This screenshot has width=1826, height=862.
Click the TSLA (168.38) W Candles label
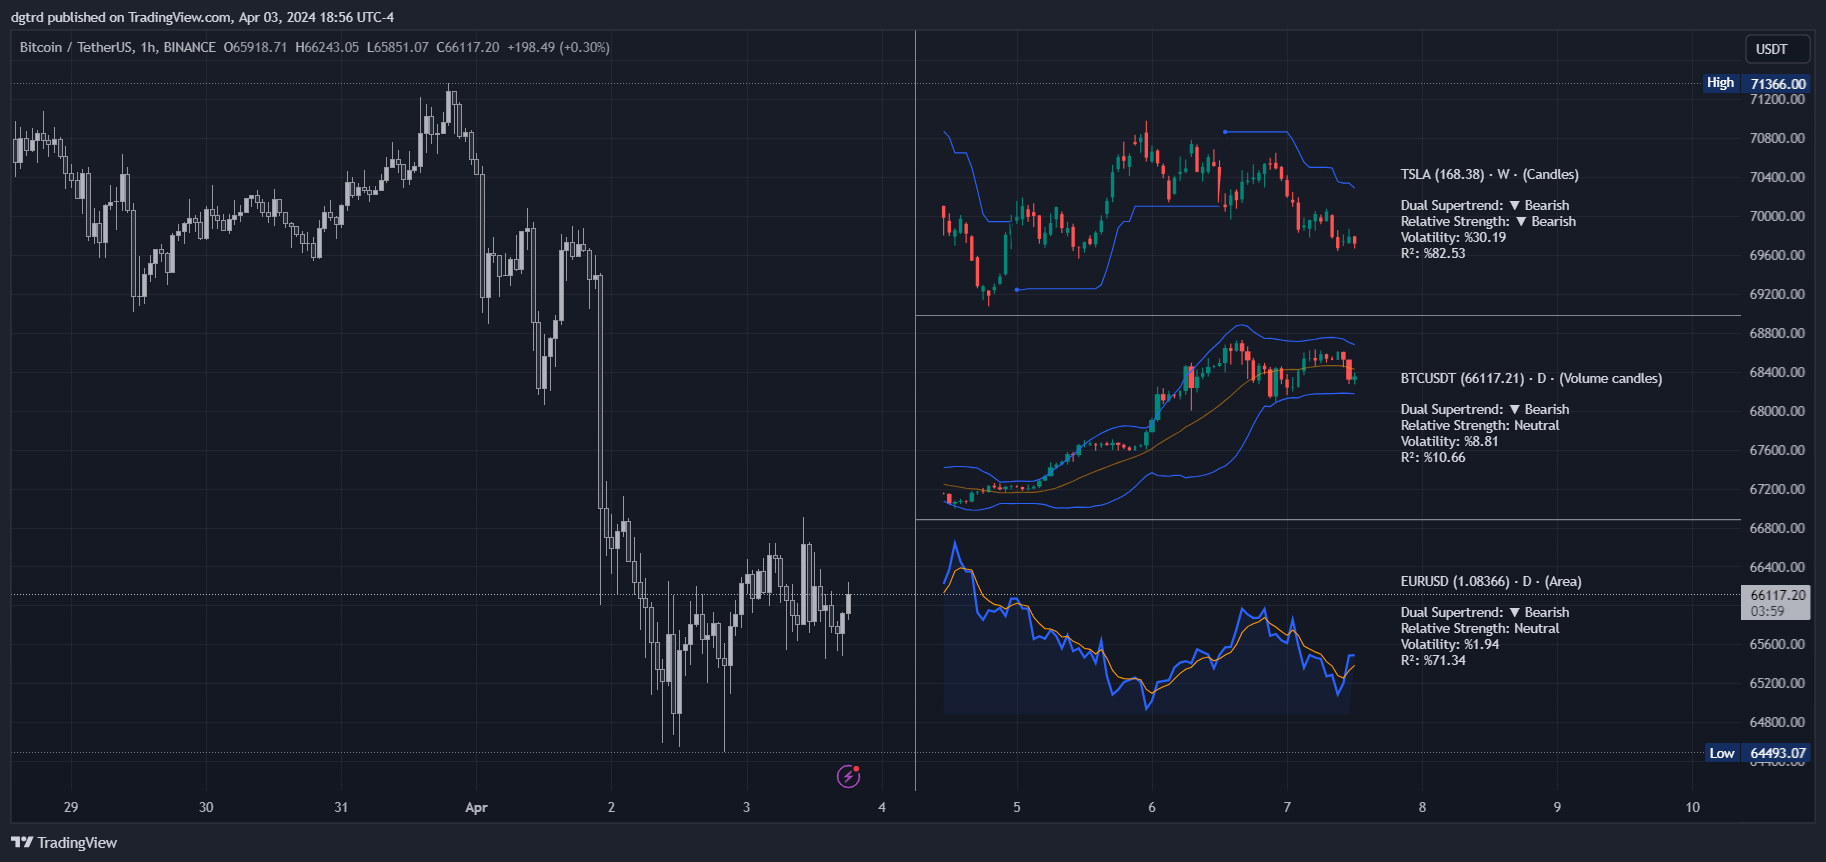1489,174
